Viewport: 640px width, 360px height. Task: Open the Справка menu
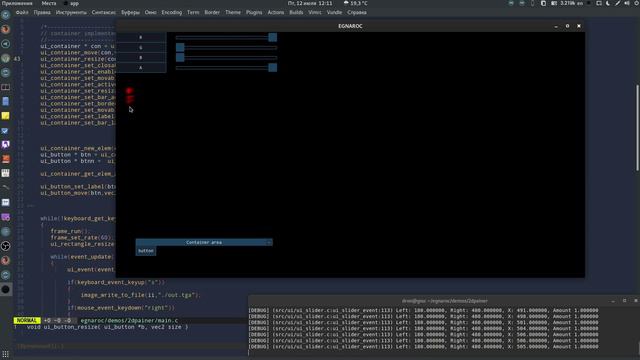pos(357,12)
